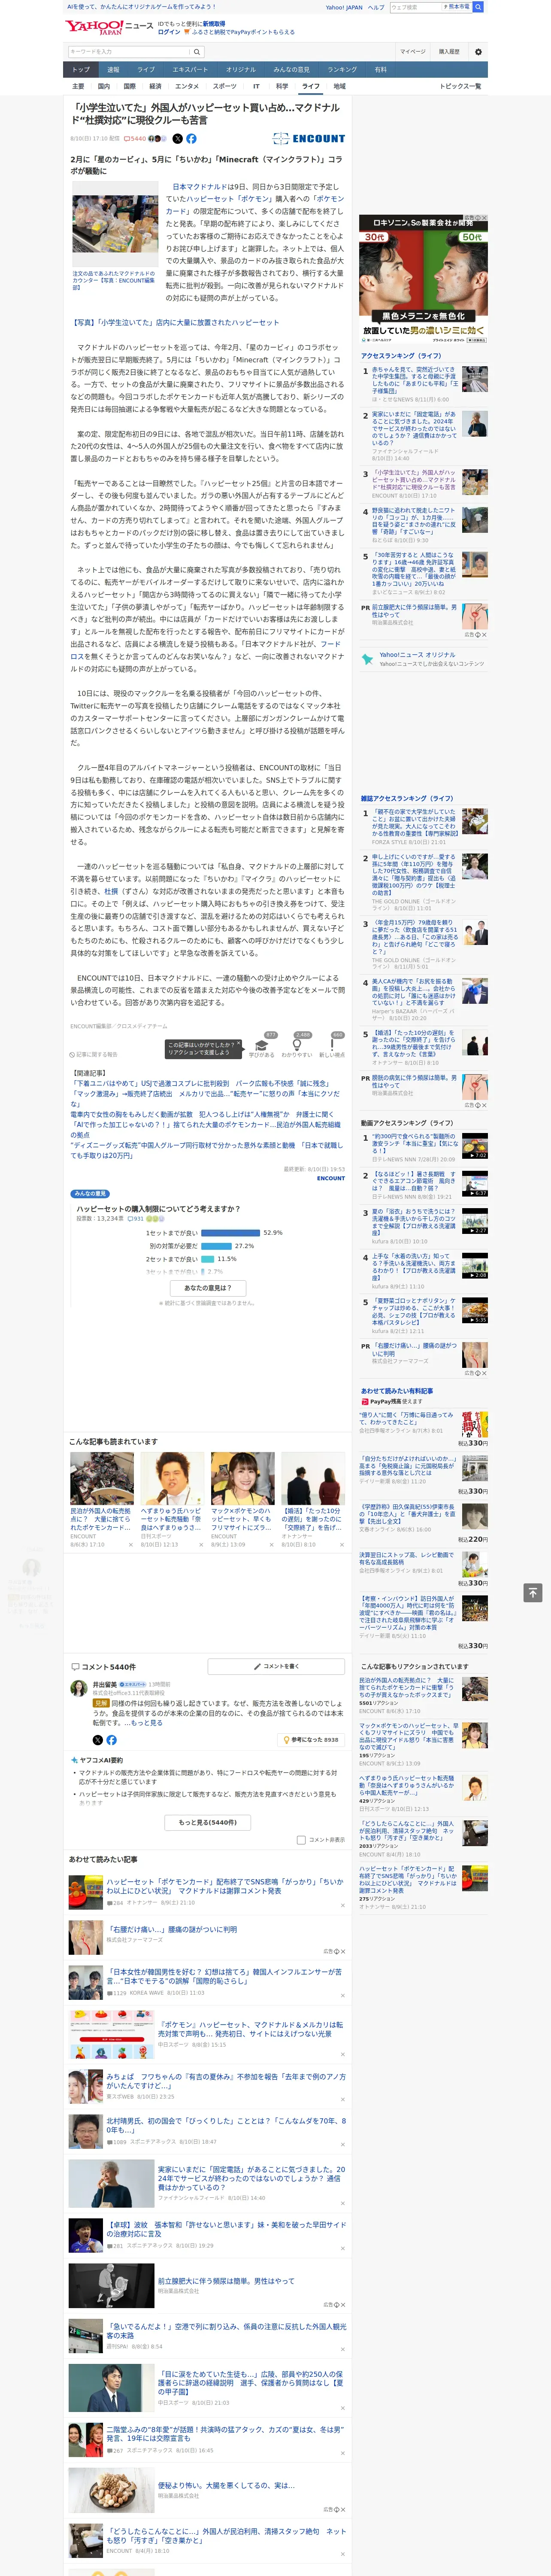Open the エキスパート navigation tab
The image size is (551, 2576).
(x=190, y=70)
